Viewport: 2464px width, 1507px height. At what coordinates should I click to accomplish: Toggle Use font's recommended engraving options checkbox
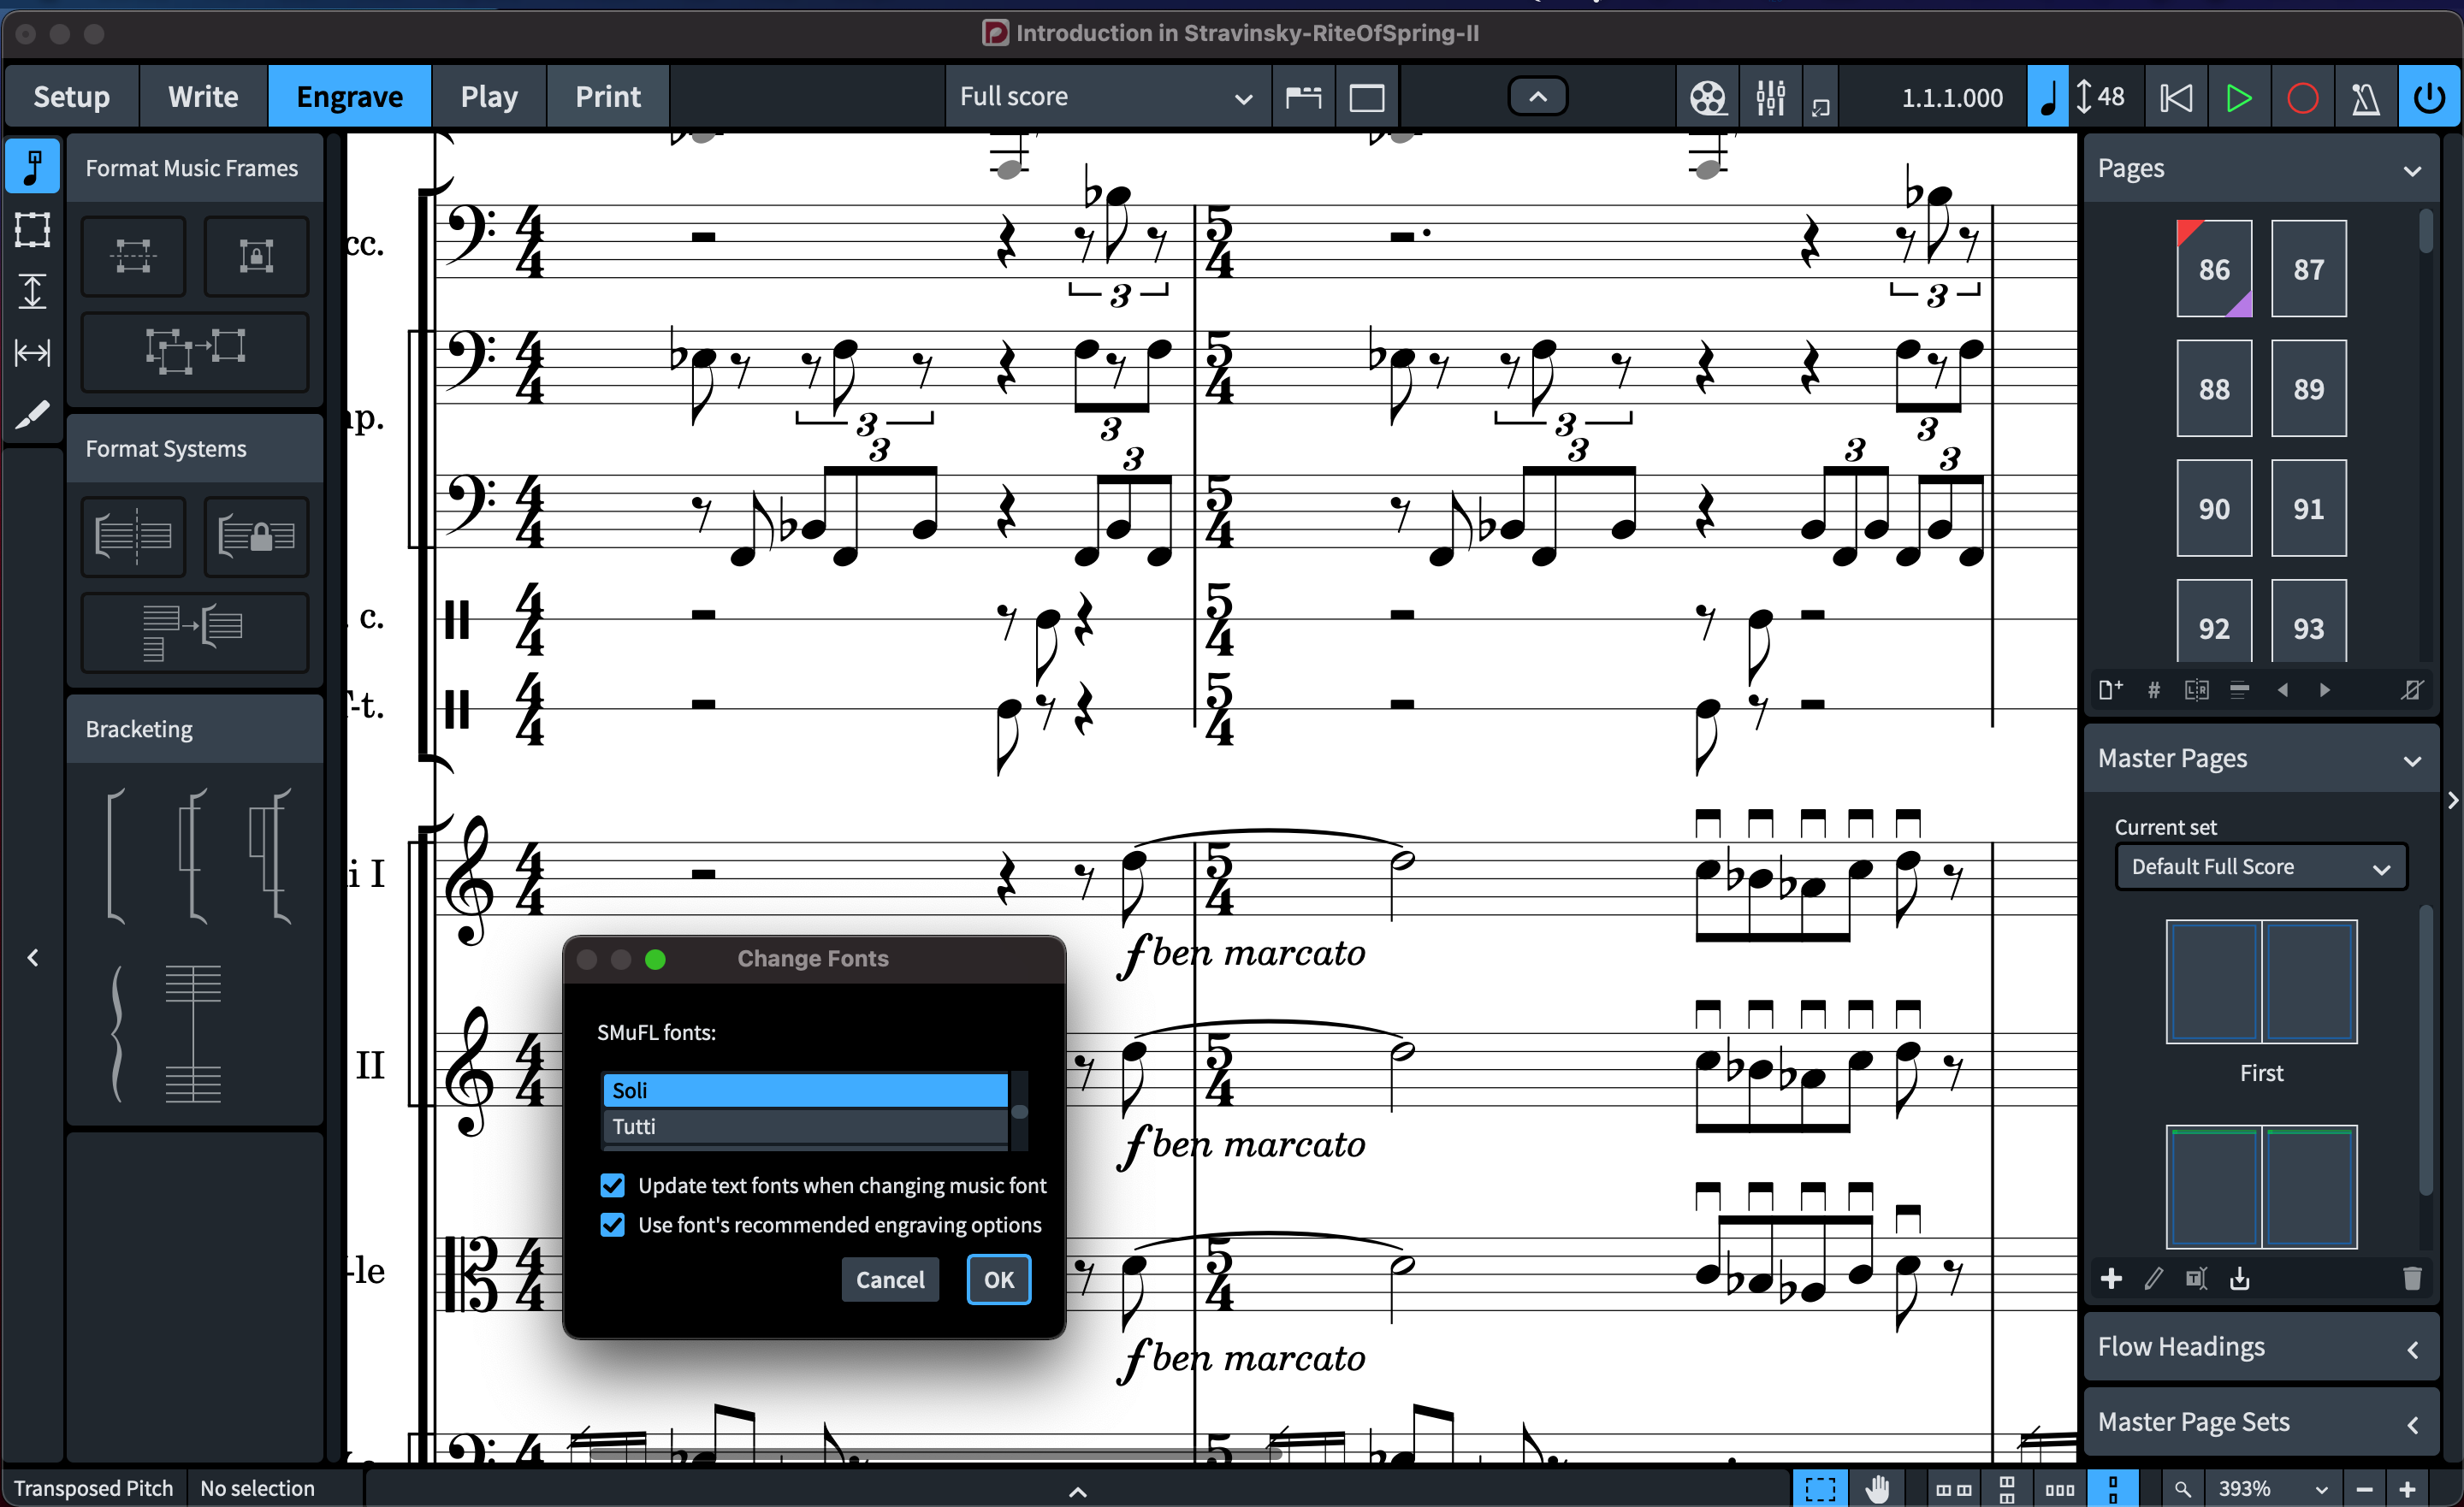pos(612,1225)
